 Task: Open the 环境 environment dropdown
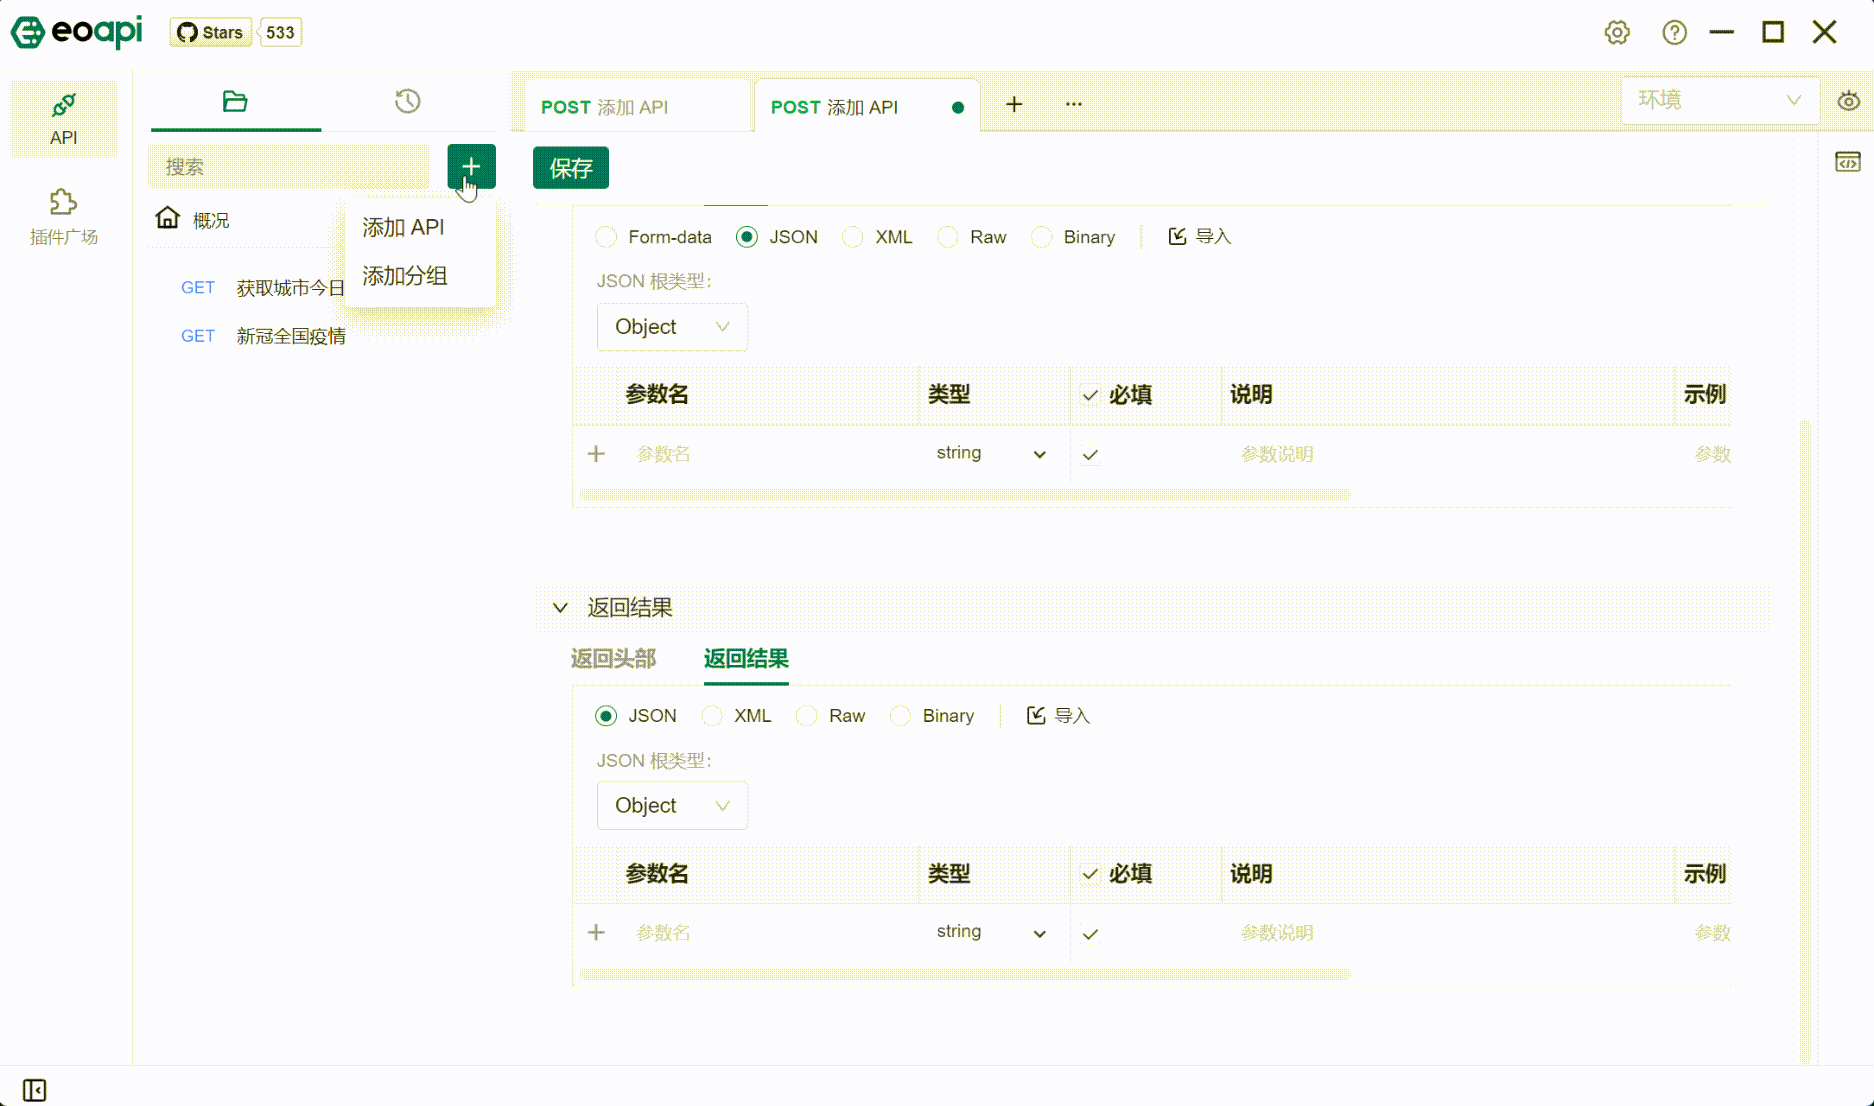pyautogui.click(x=1719, y=100)
